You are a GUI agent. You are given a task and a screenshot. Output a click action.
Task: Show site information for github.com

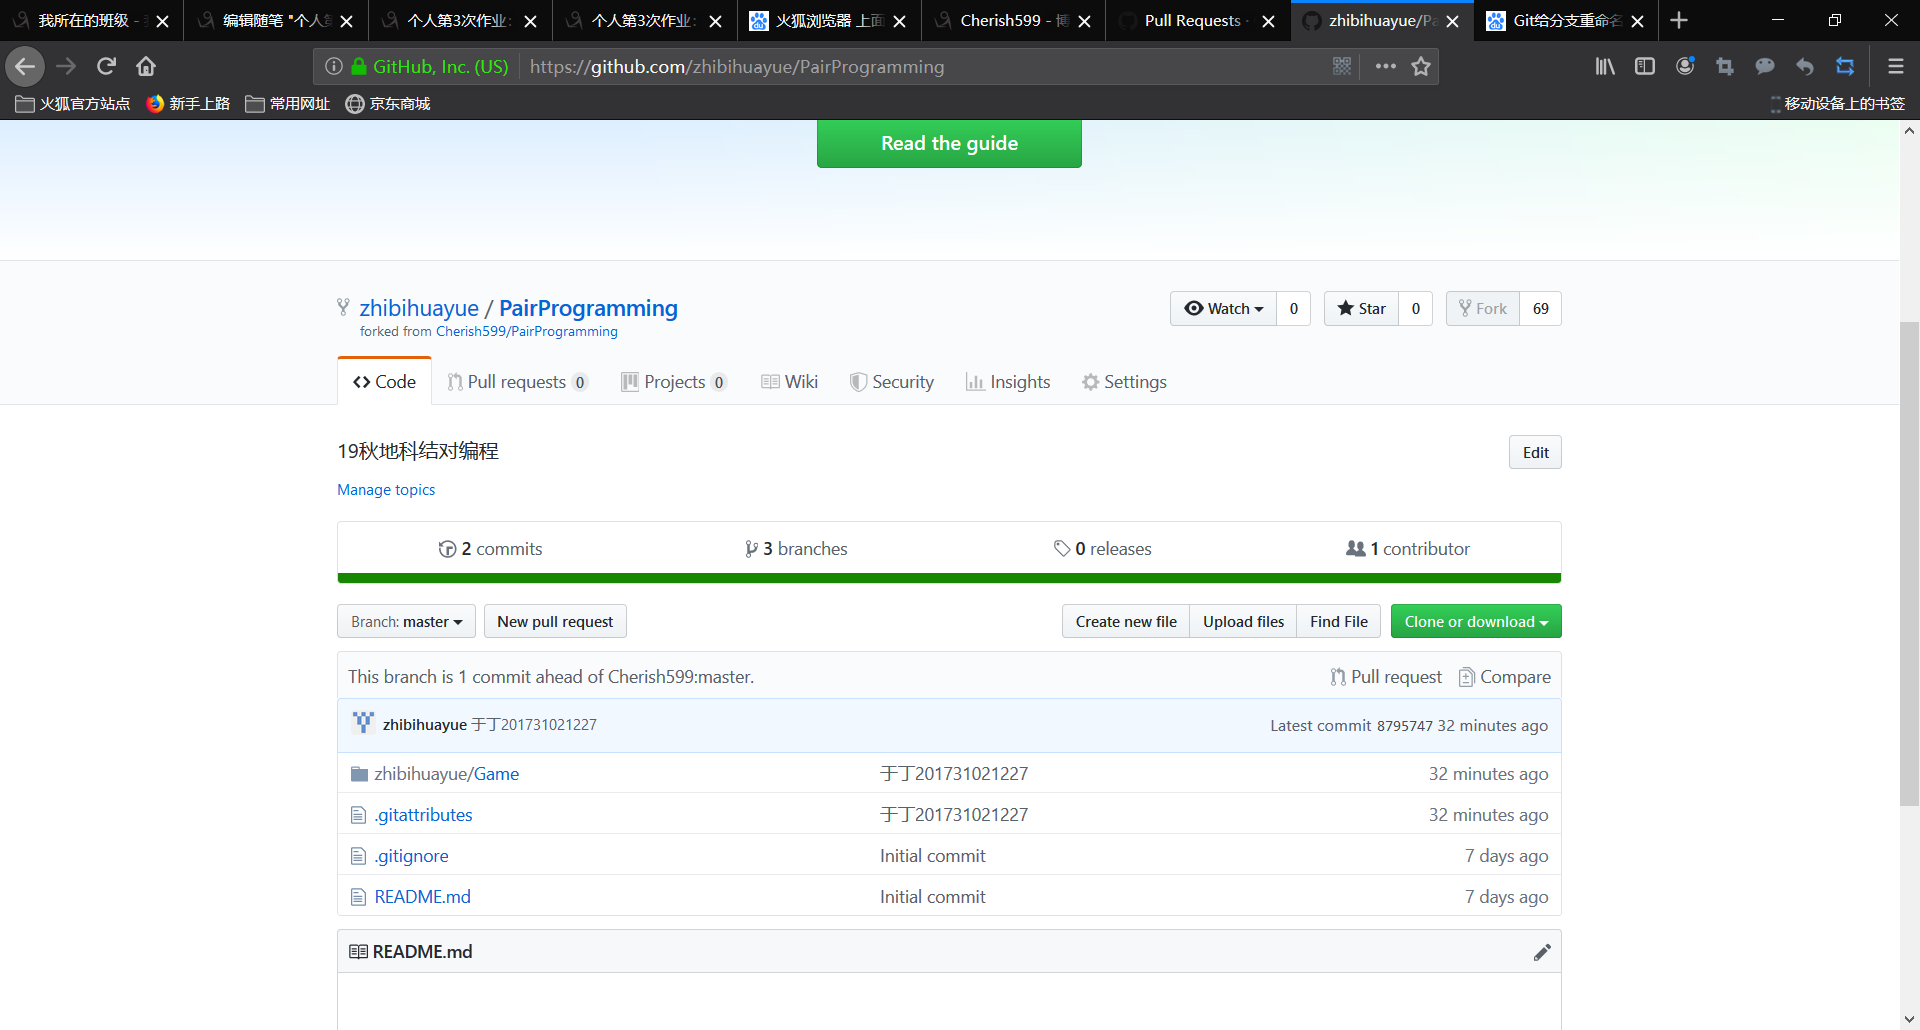coord(334,66)
